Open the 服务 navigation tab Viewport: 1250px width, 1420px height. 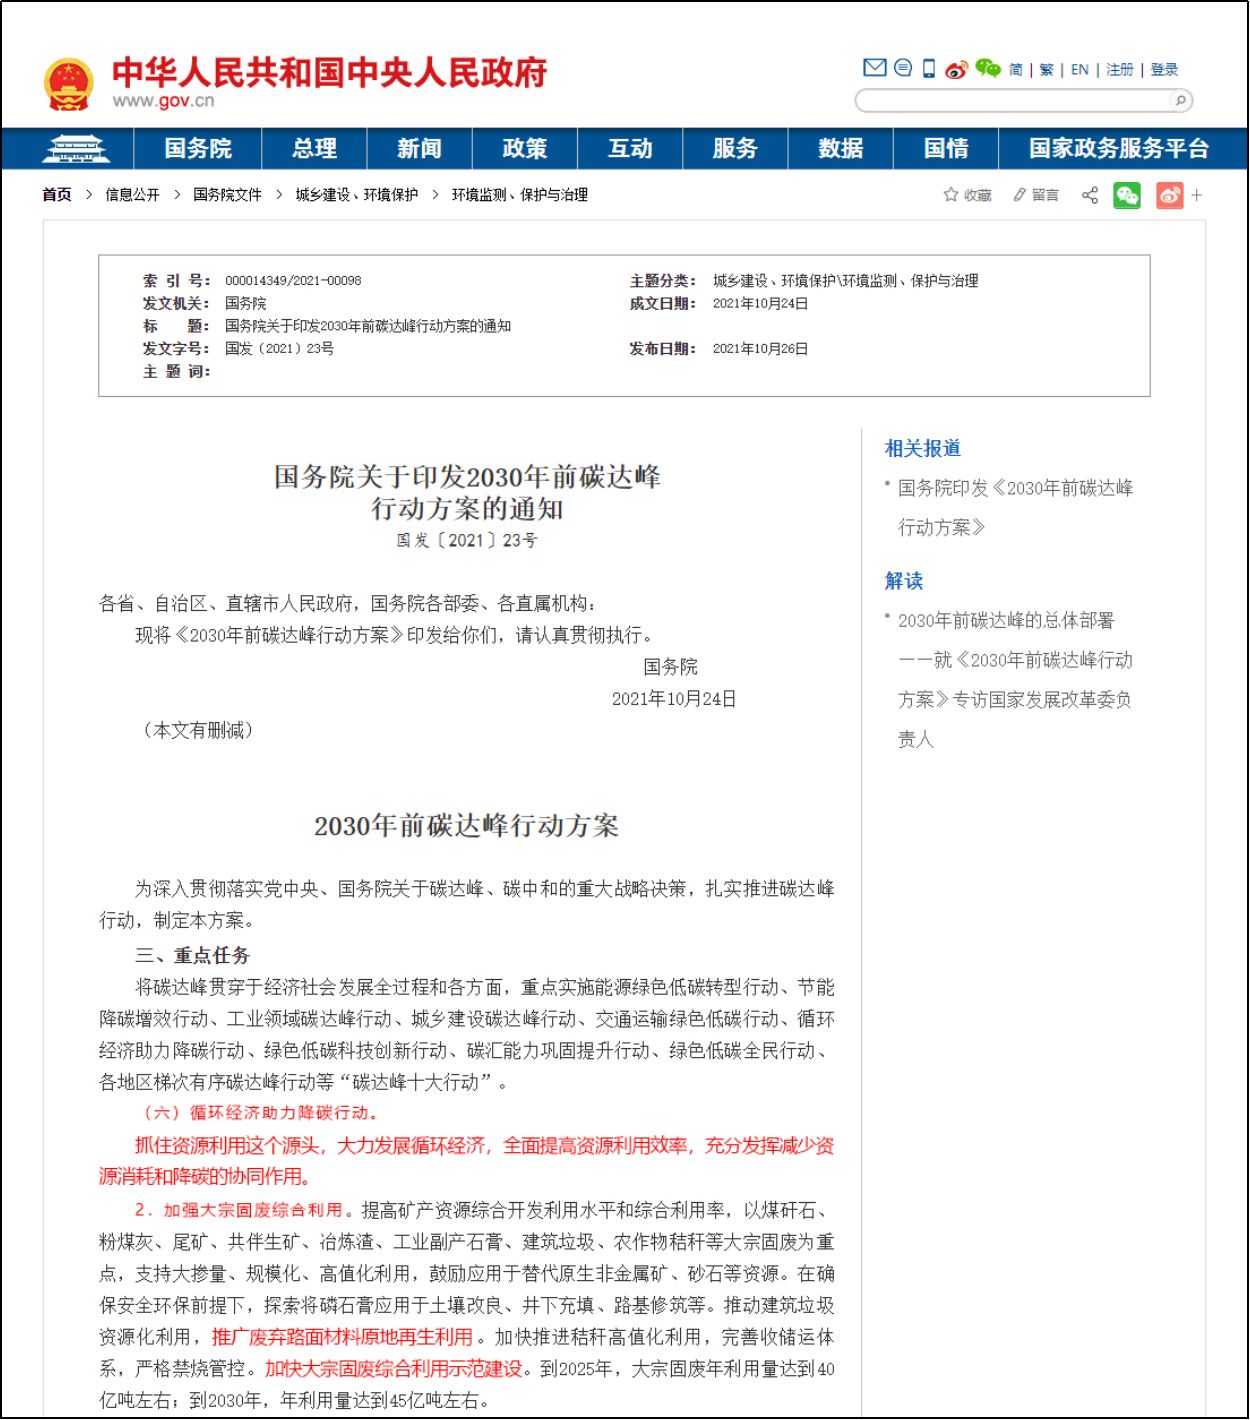pyautogui.click(x=735, y=148)
